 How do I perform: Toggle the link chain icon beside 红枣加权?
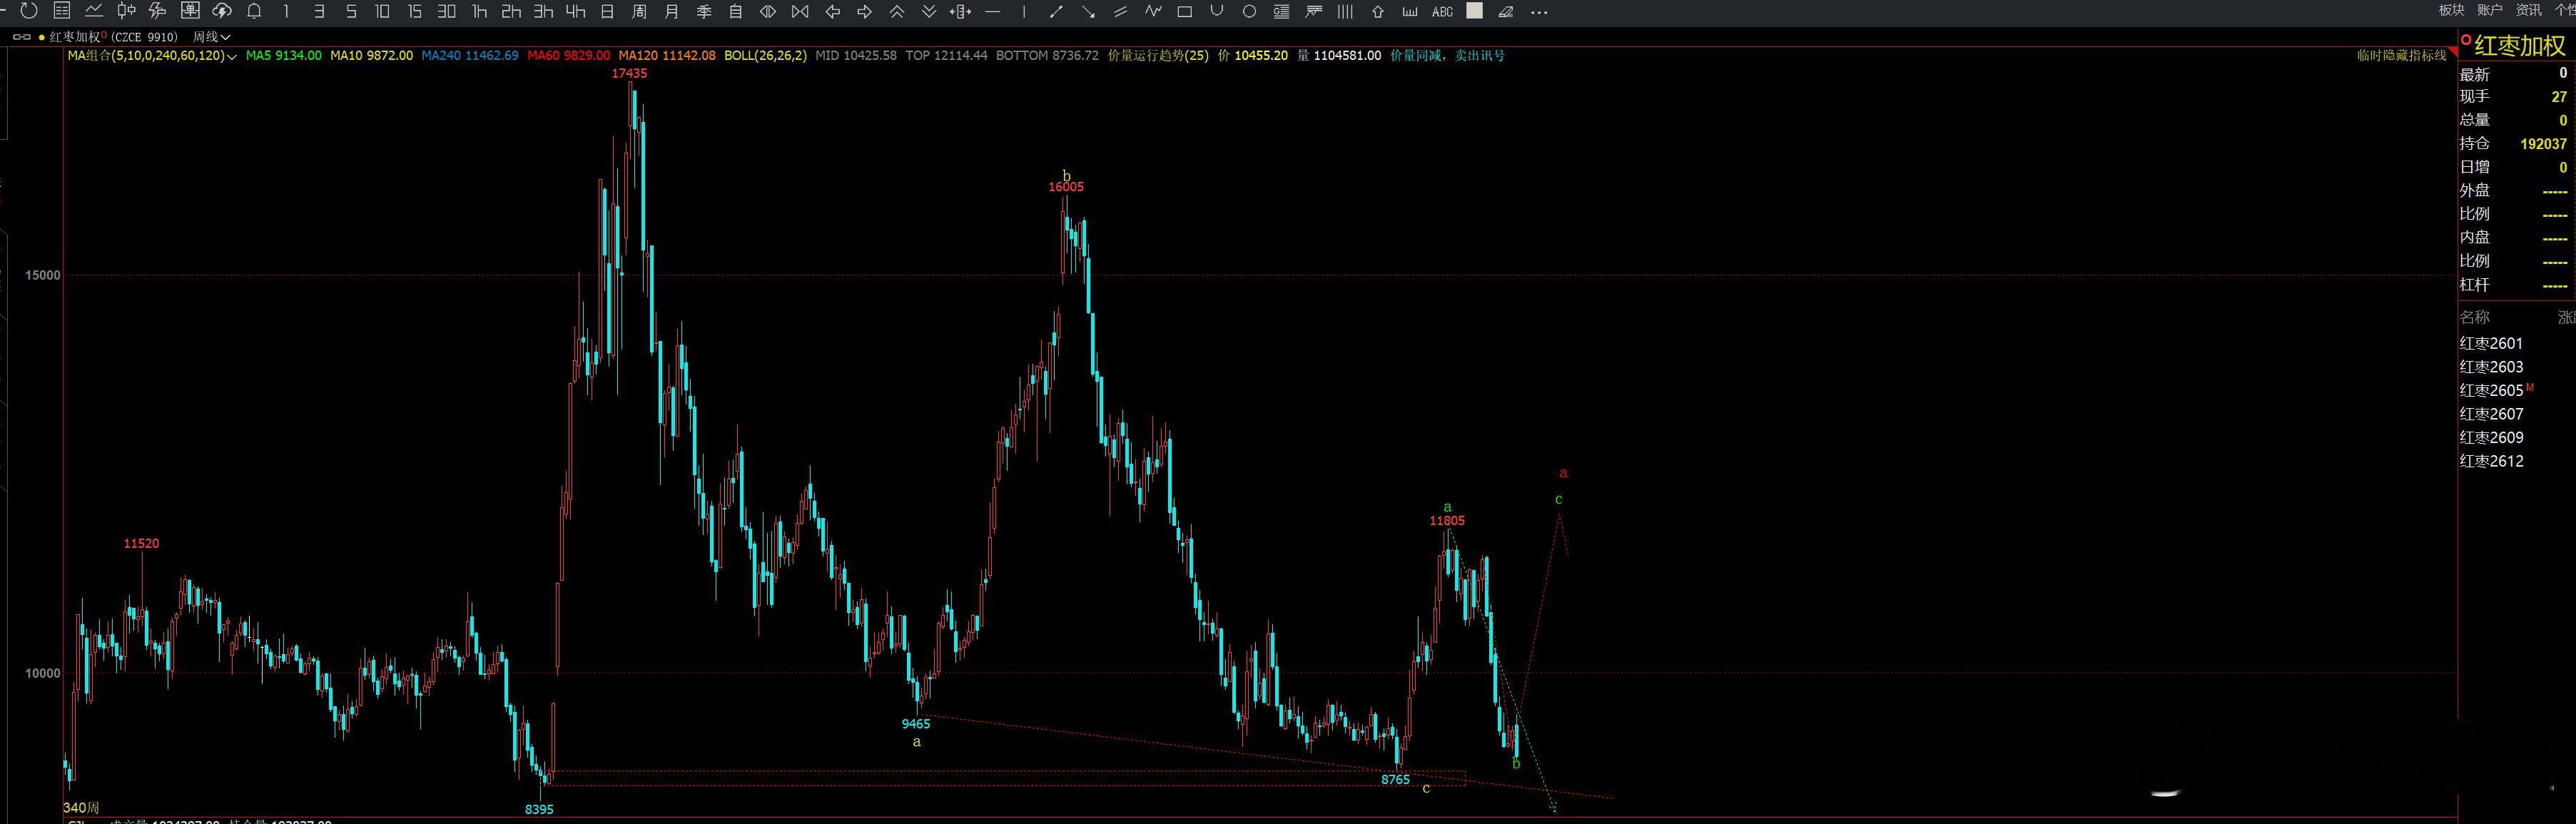[21, 37]
